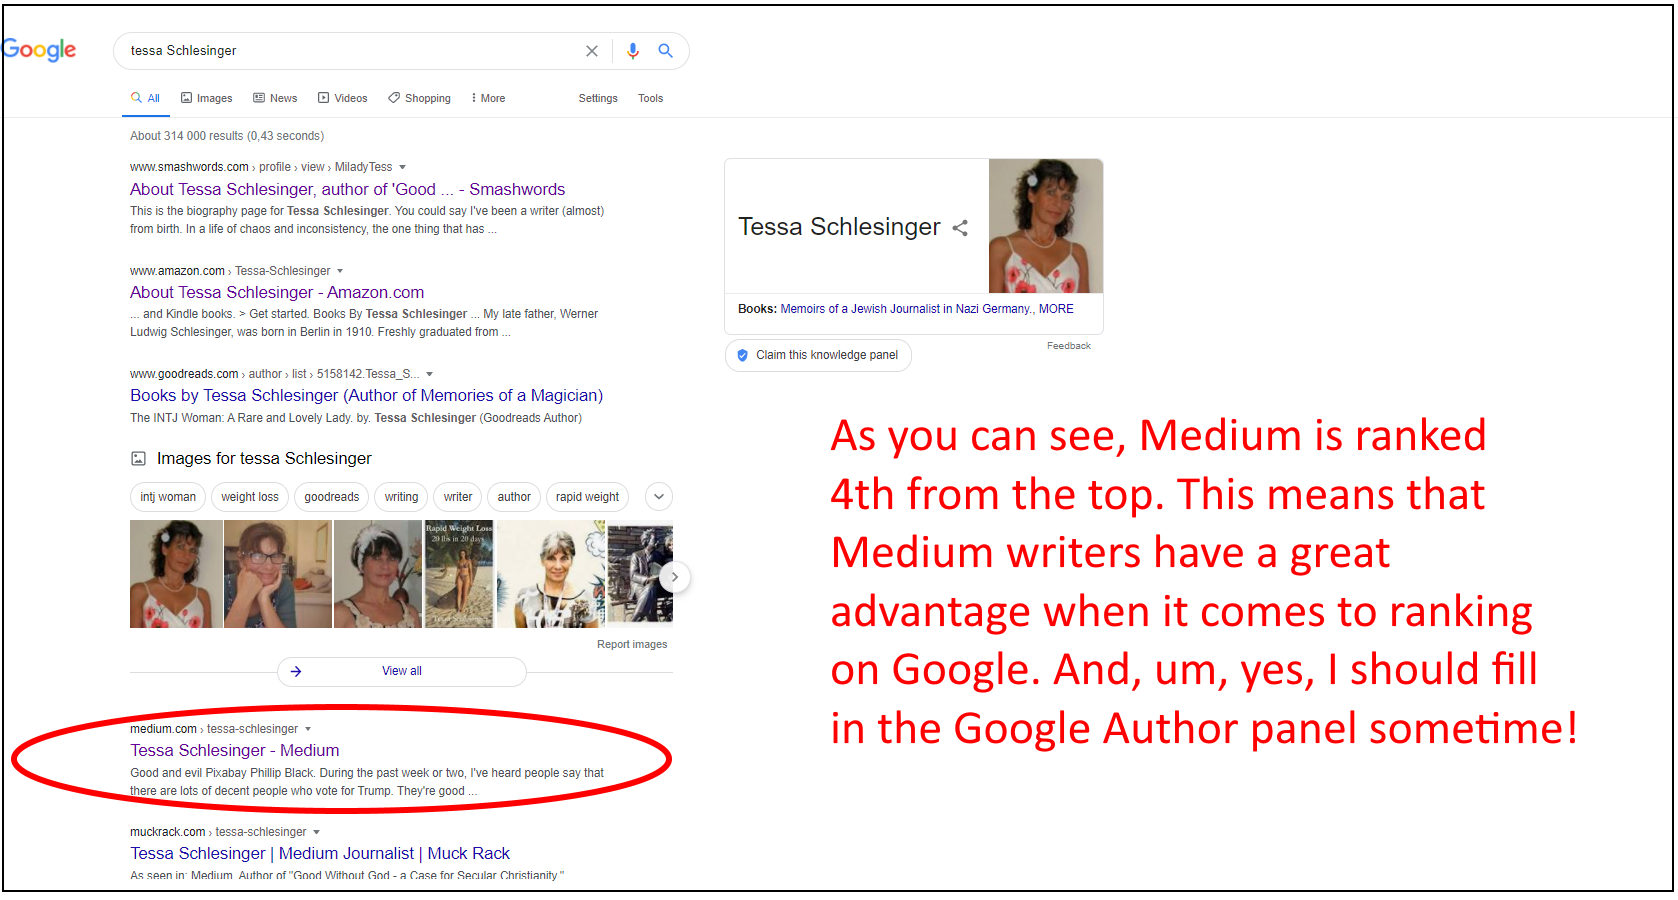Expand the Amazon result options arrow
Viewport: 1678px width, 900px height.
(340, 271)
